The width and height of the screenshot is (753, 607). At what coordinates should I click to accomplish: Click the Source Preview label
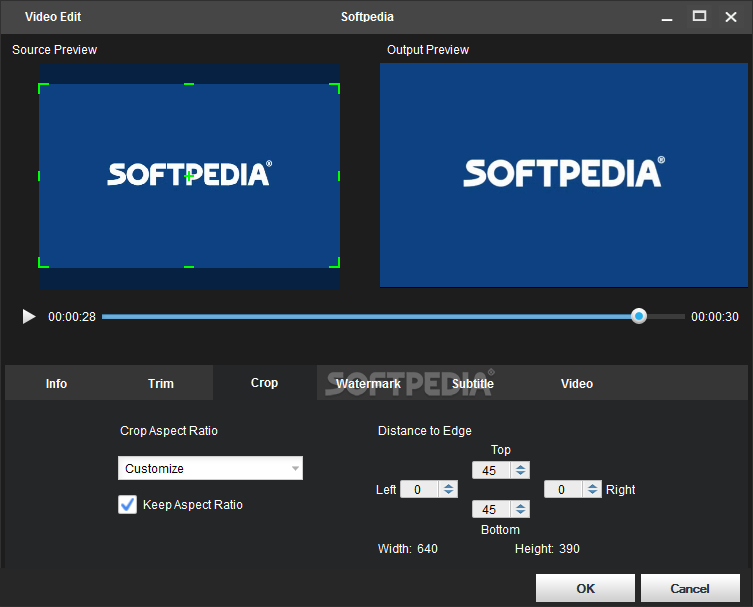click(55, 50)
